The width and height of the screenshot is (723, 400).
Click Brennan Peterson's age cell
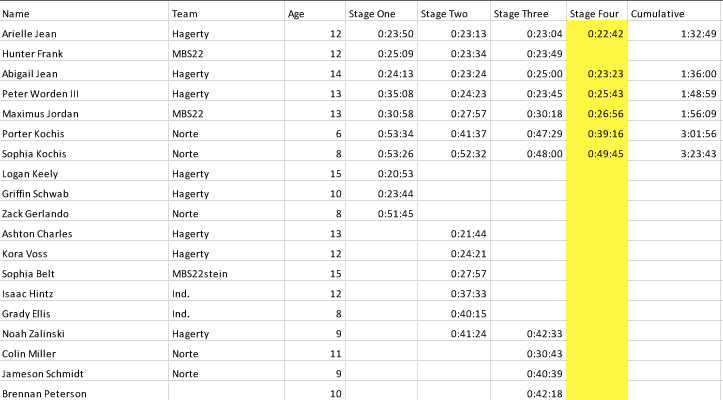[335, 394]
